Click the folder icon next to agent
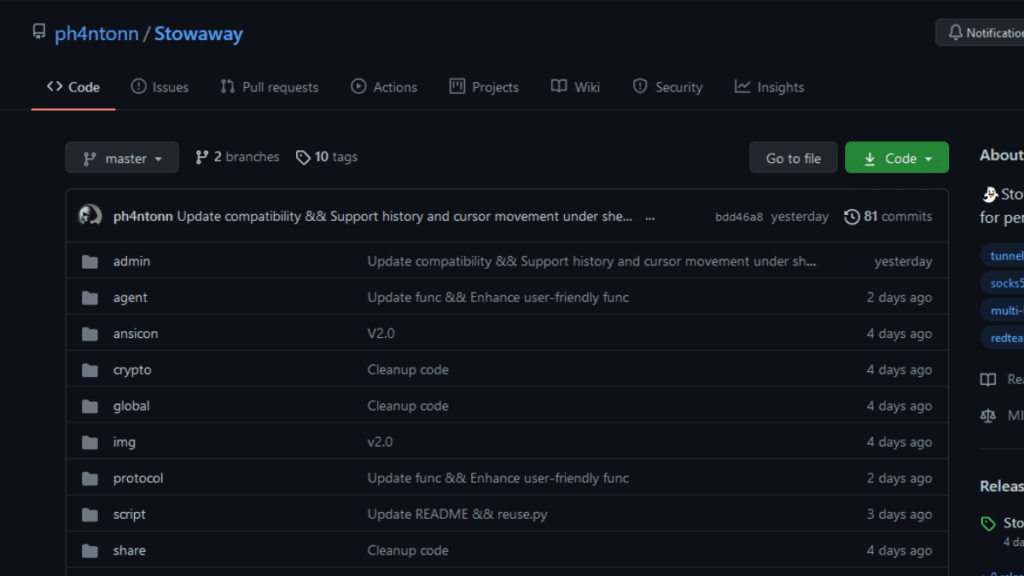The width and height of the screenshot is (1024, 576). click(x=90, y=298)
